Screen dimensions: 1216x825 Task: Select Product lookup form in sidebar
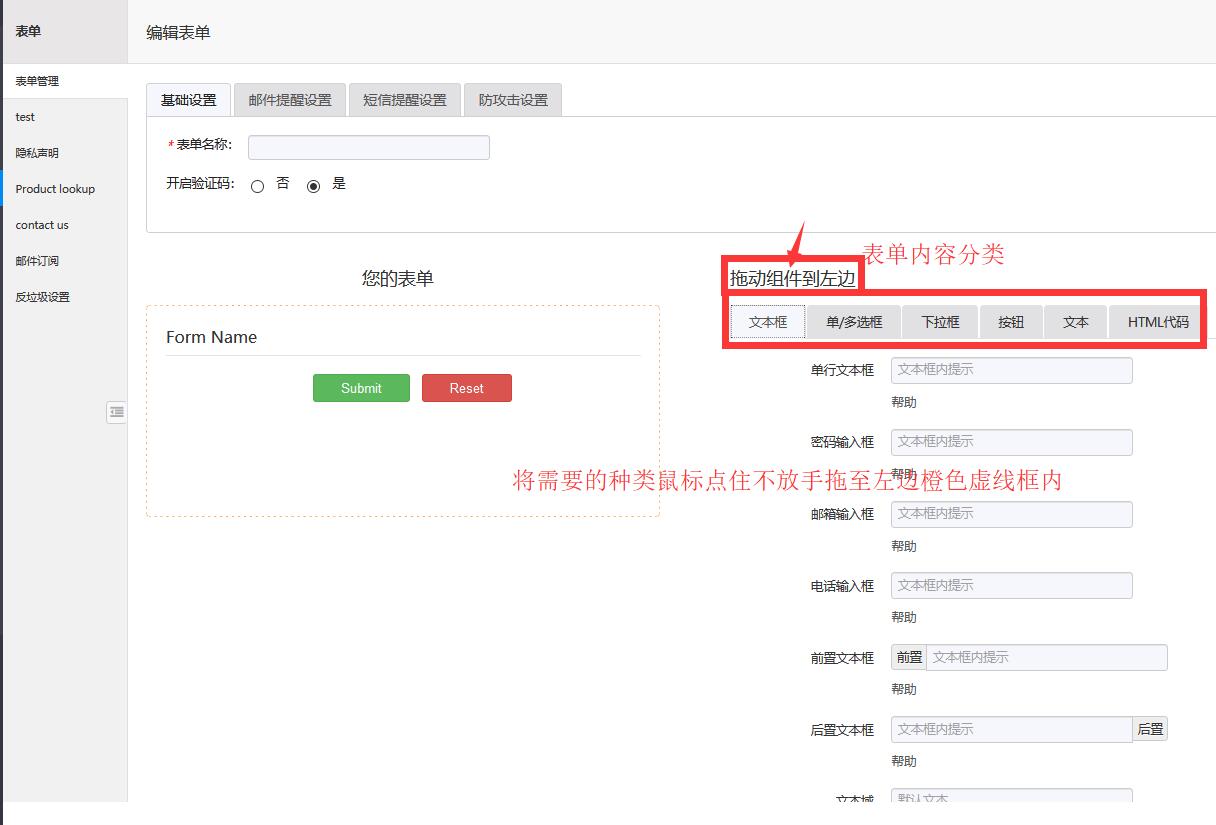[55, 189]
